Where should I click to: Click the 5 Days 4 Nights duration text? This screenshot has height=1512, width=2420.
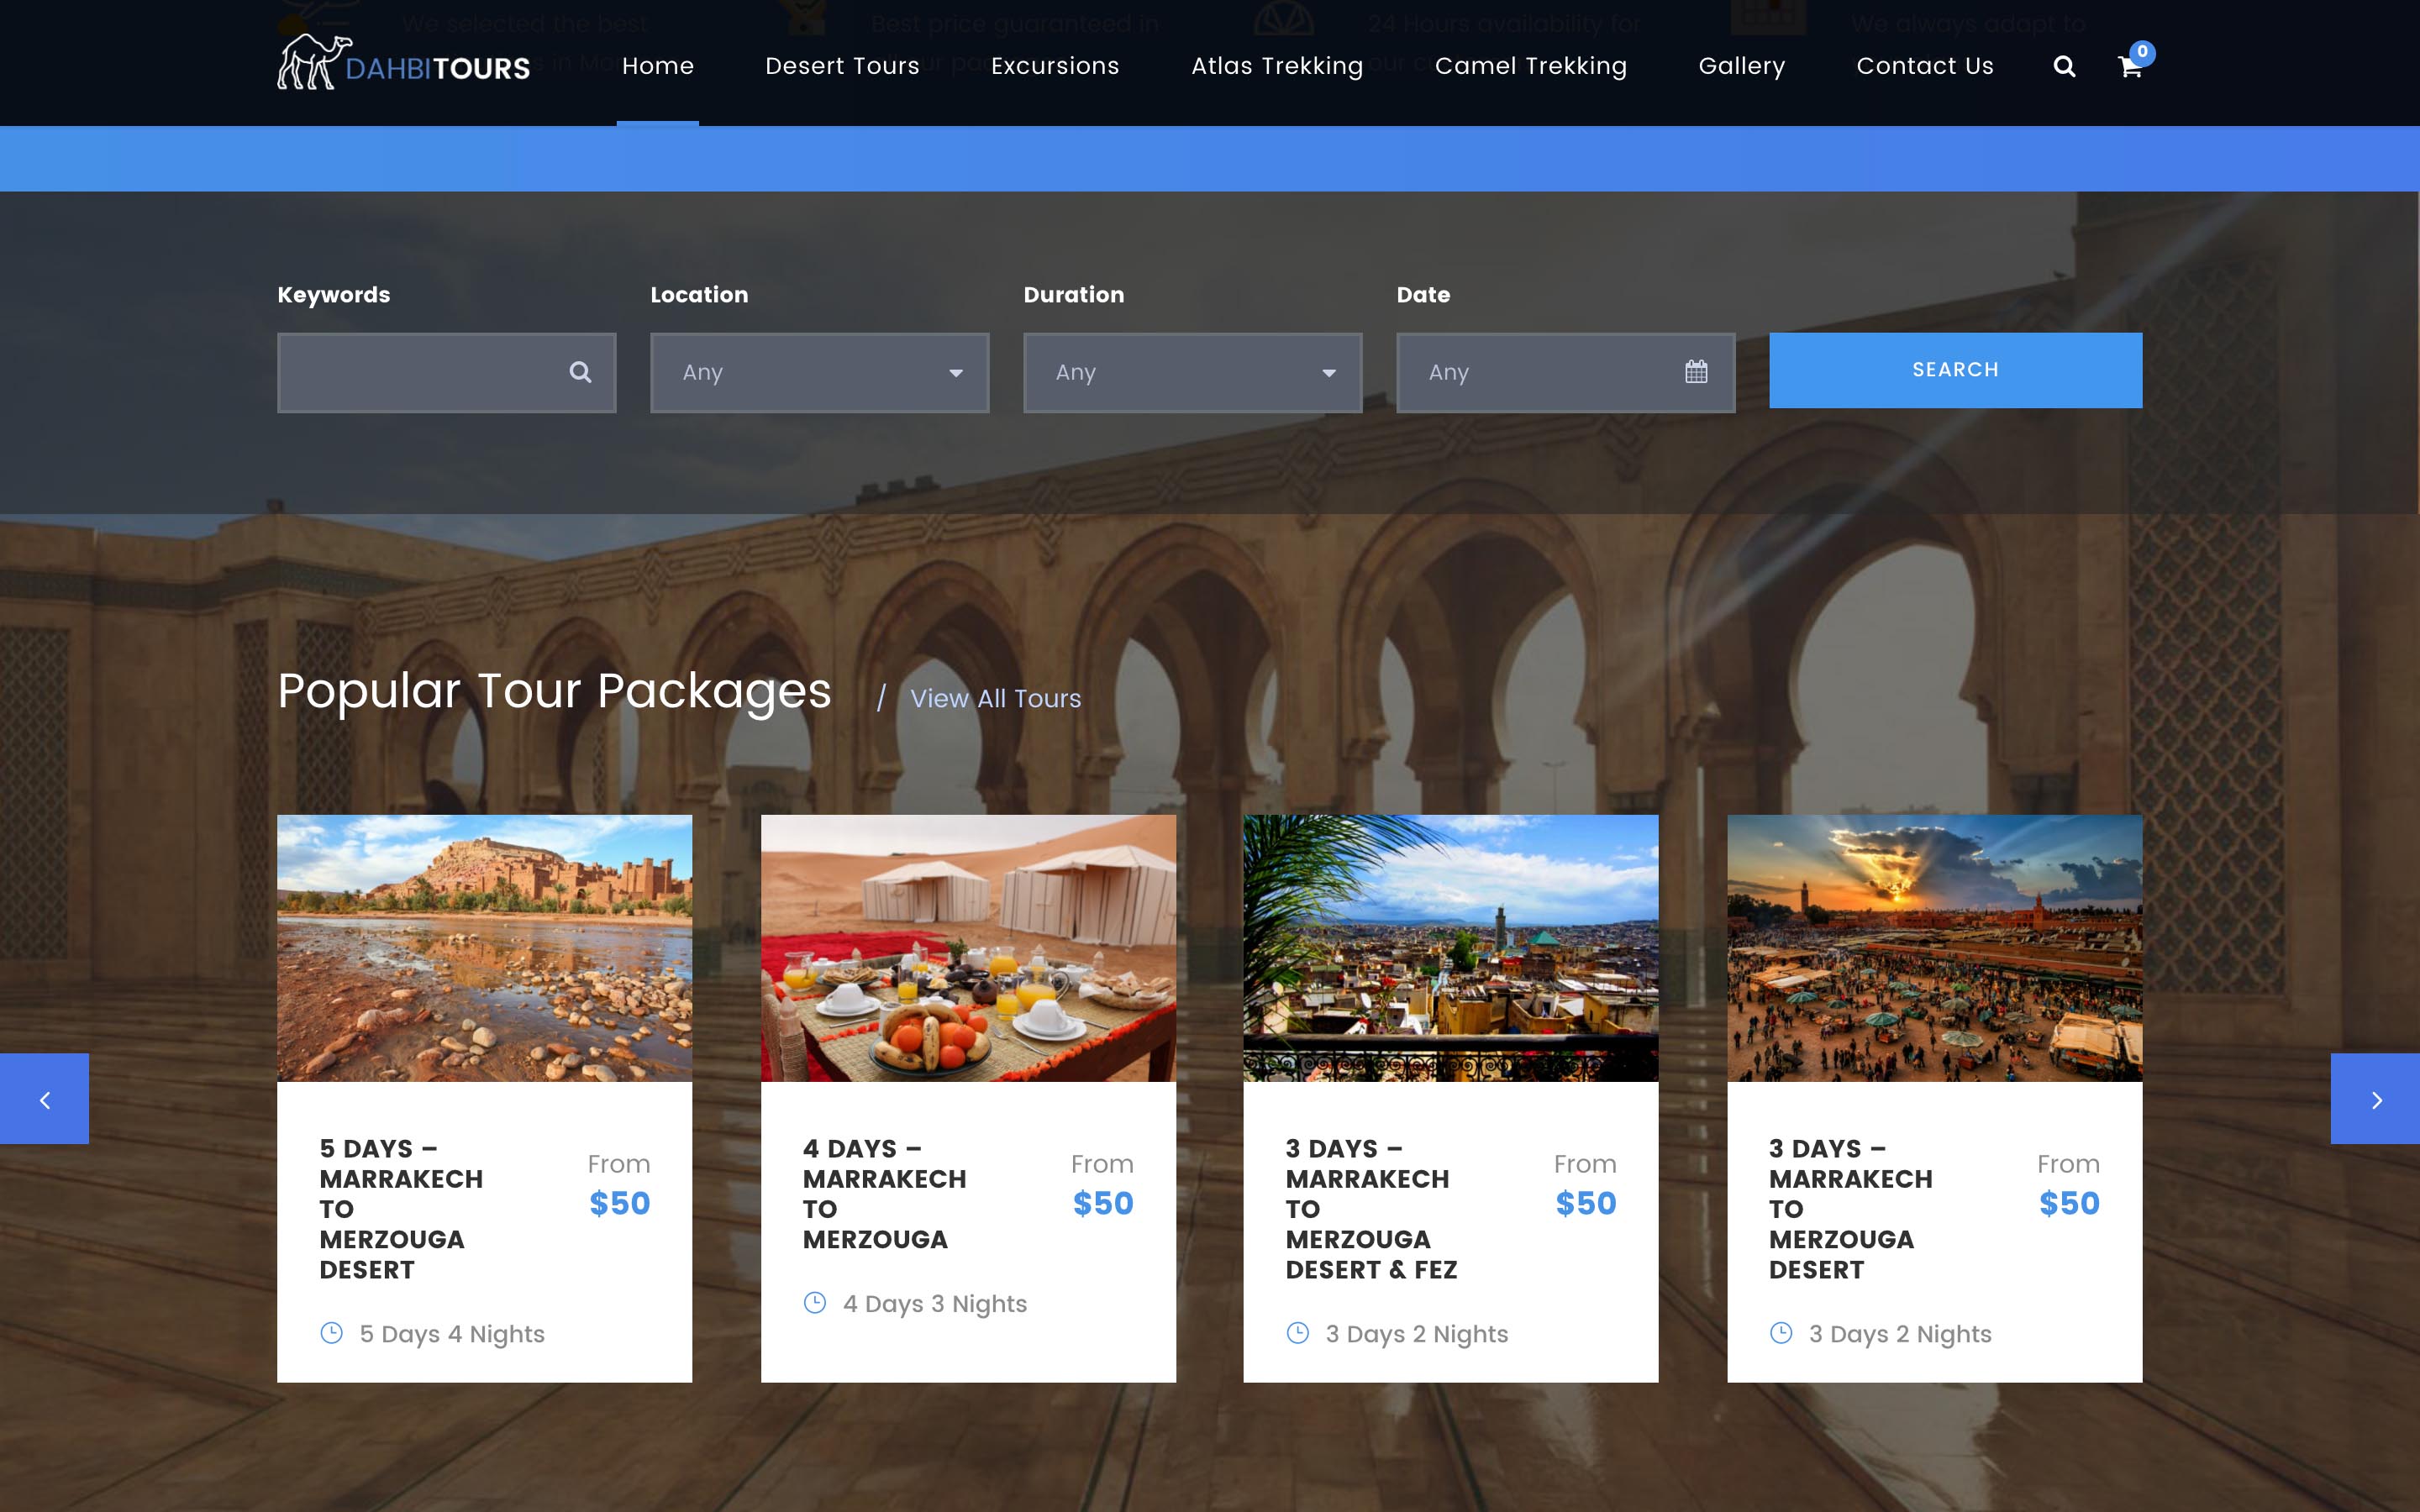[452, 1334]
